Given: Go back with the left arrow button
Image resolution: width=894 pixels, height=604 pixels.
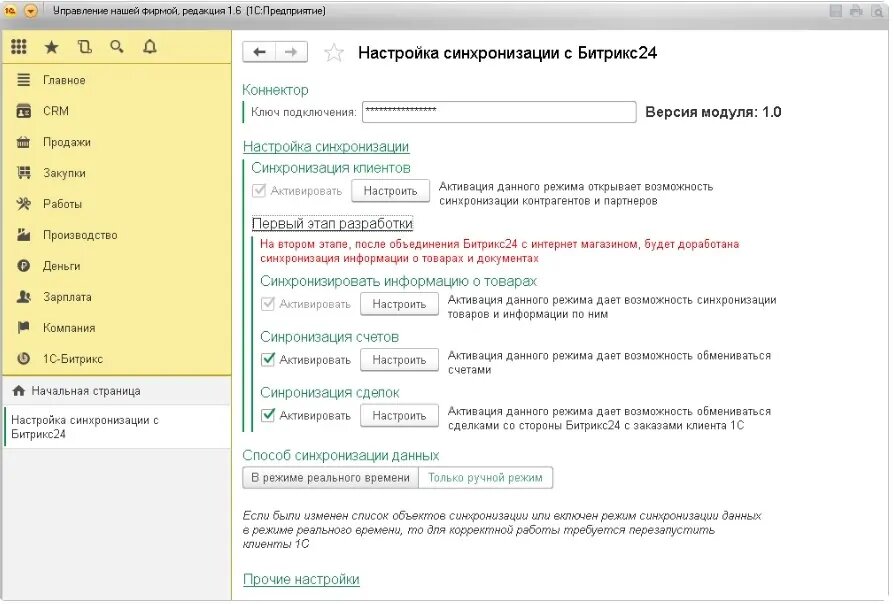Looking at the screenshot, I should 260,52.
